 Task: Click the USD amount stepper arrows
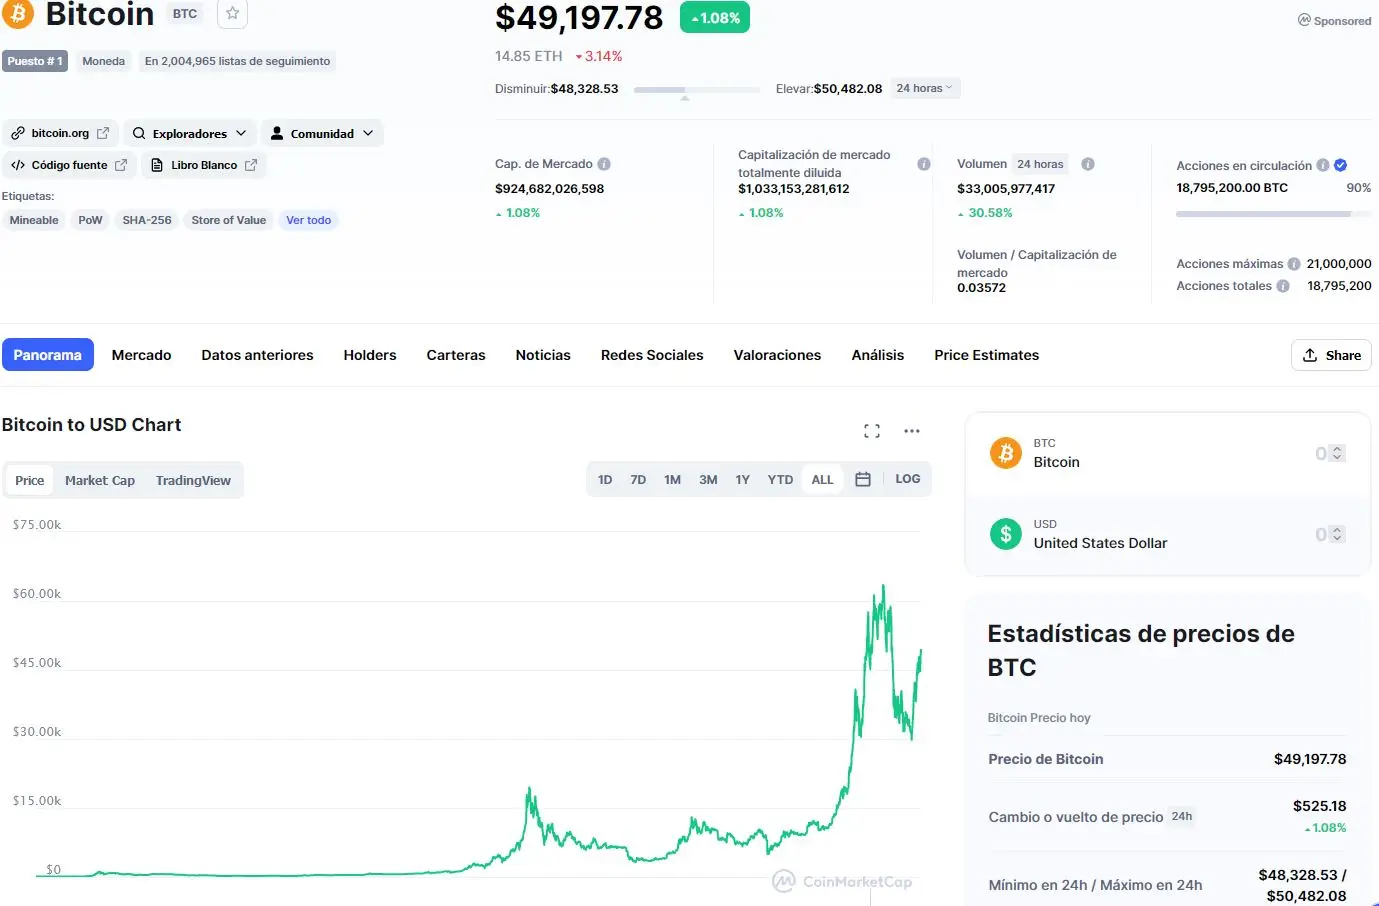click(1337, 534)
